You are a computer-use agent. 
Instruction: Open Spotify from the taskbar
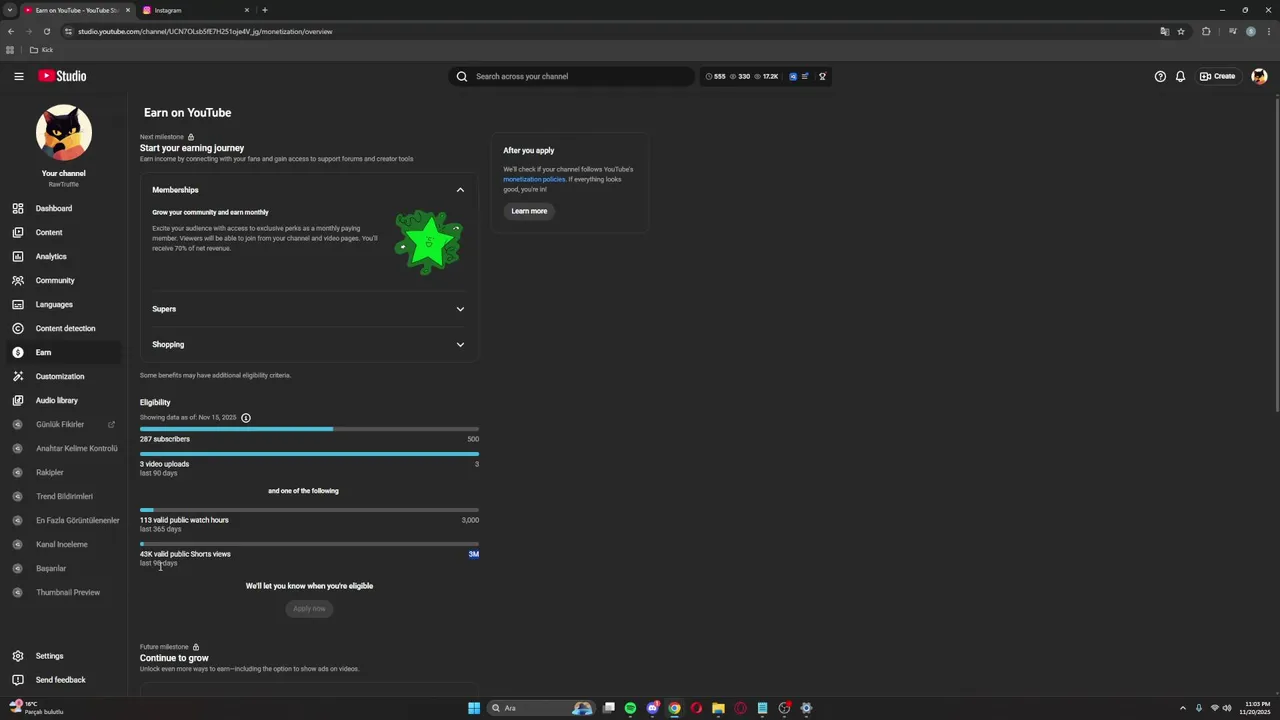[x=630, y=708]
